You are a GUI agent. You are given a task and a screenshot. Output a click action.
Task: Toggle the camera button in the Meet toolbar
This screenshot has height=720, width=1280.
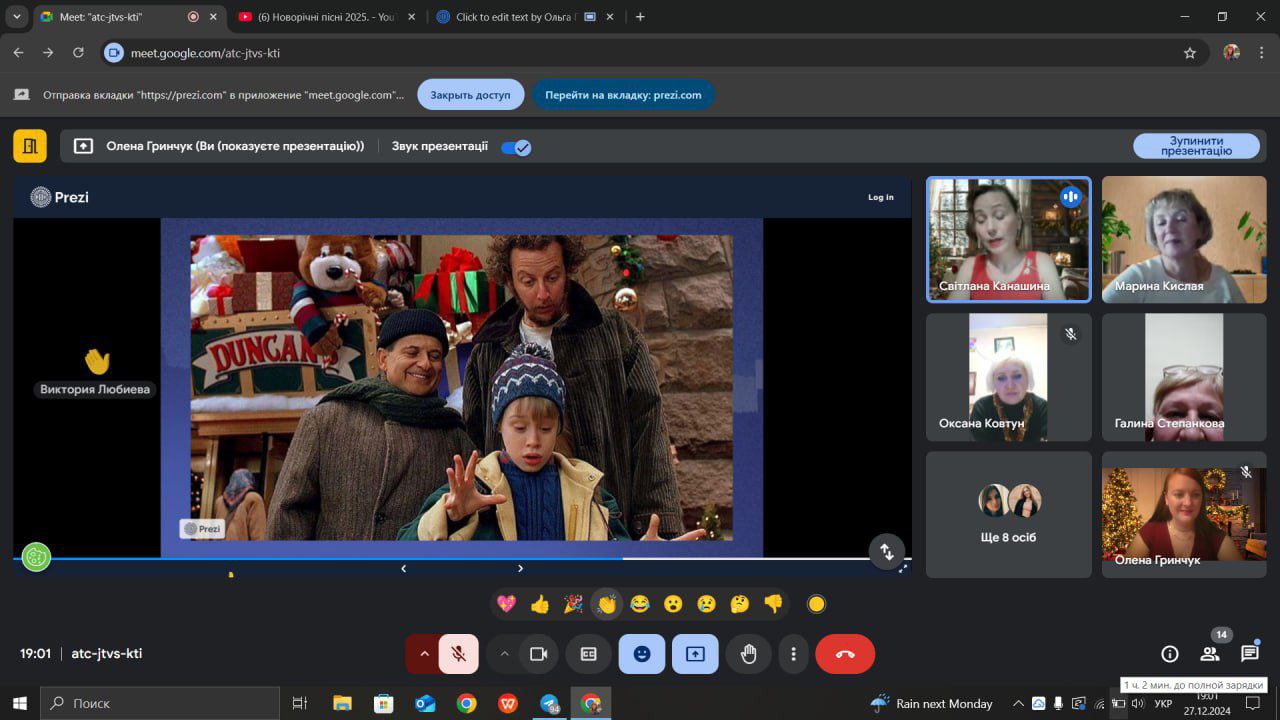click(539, 654)
